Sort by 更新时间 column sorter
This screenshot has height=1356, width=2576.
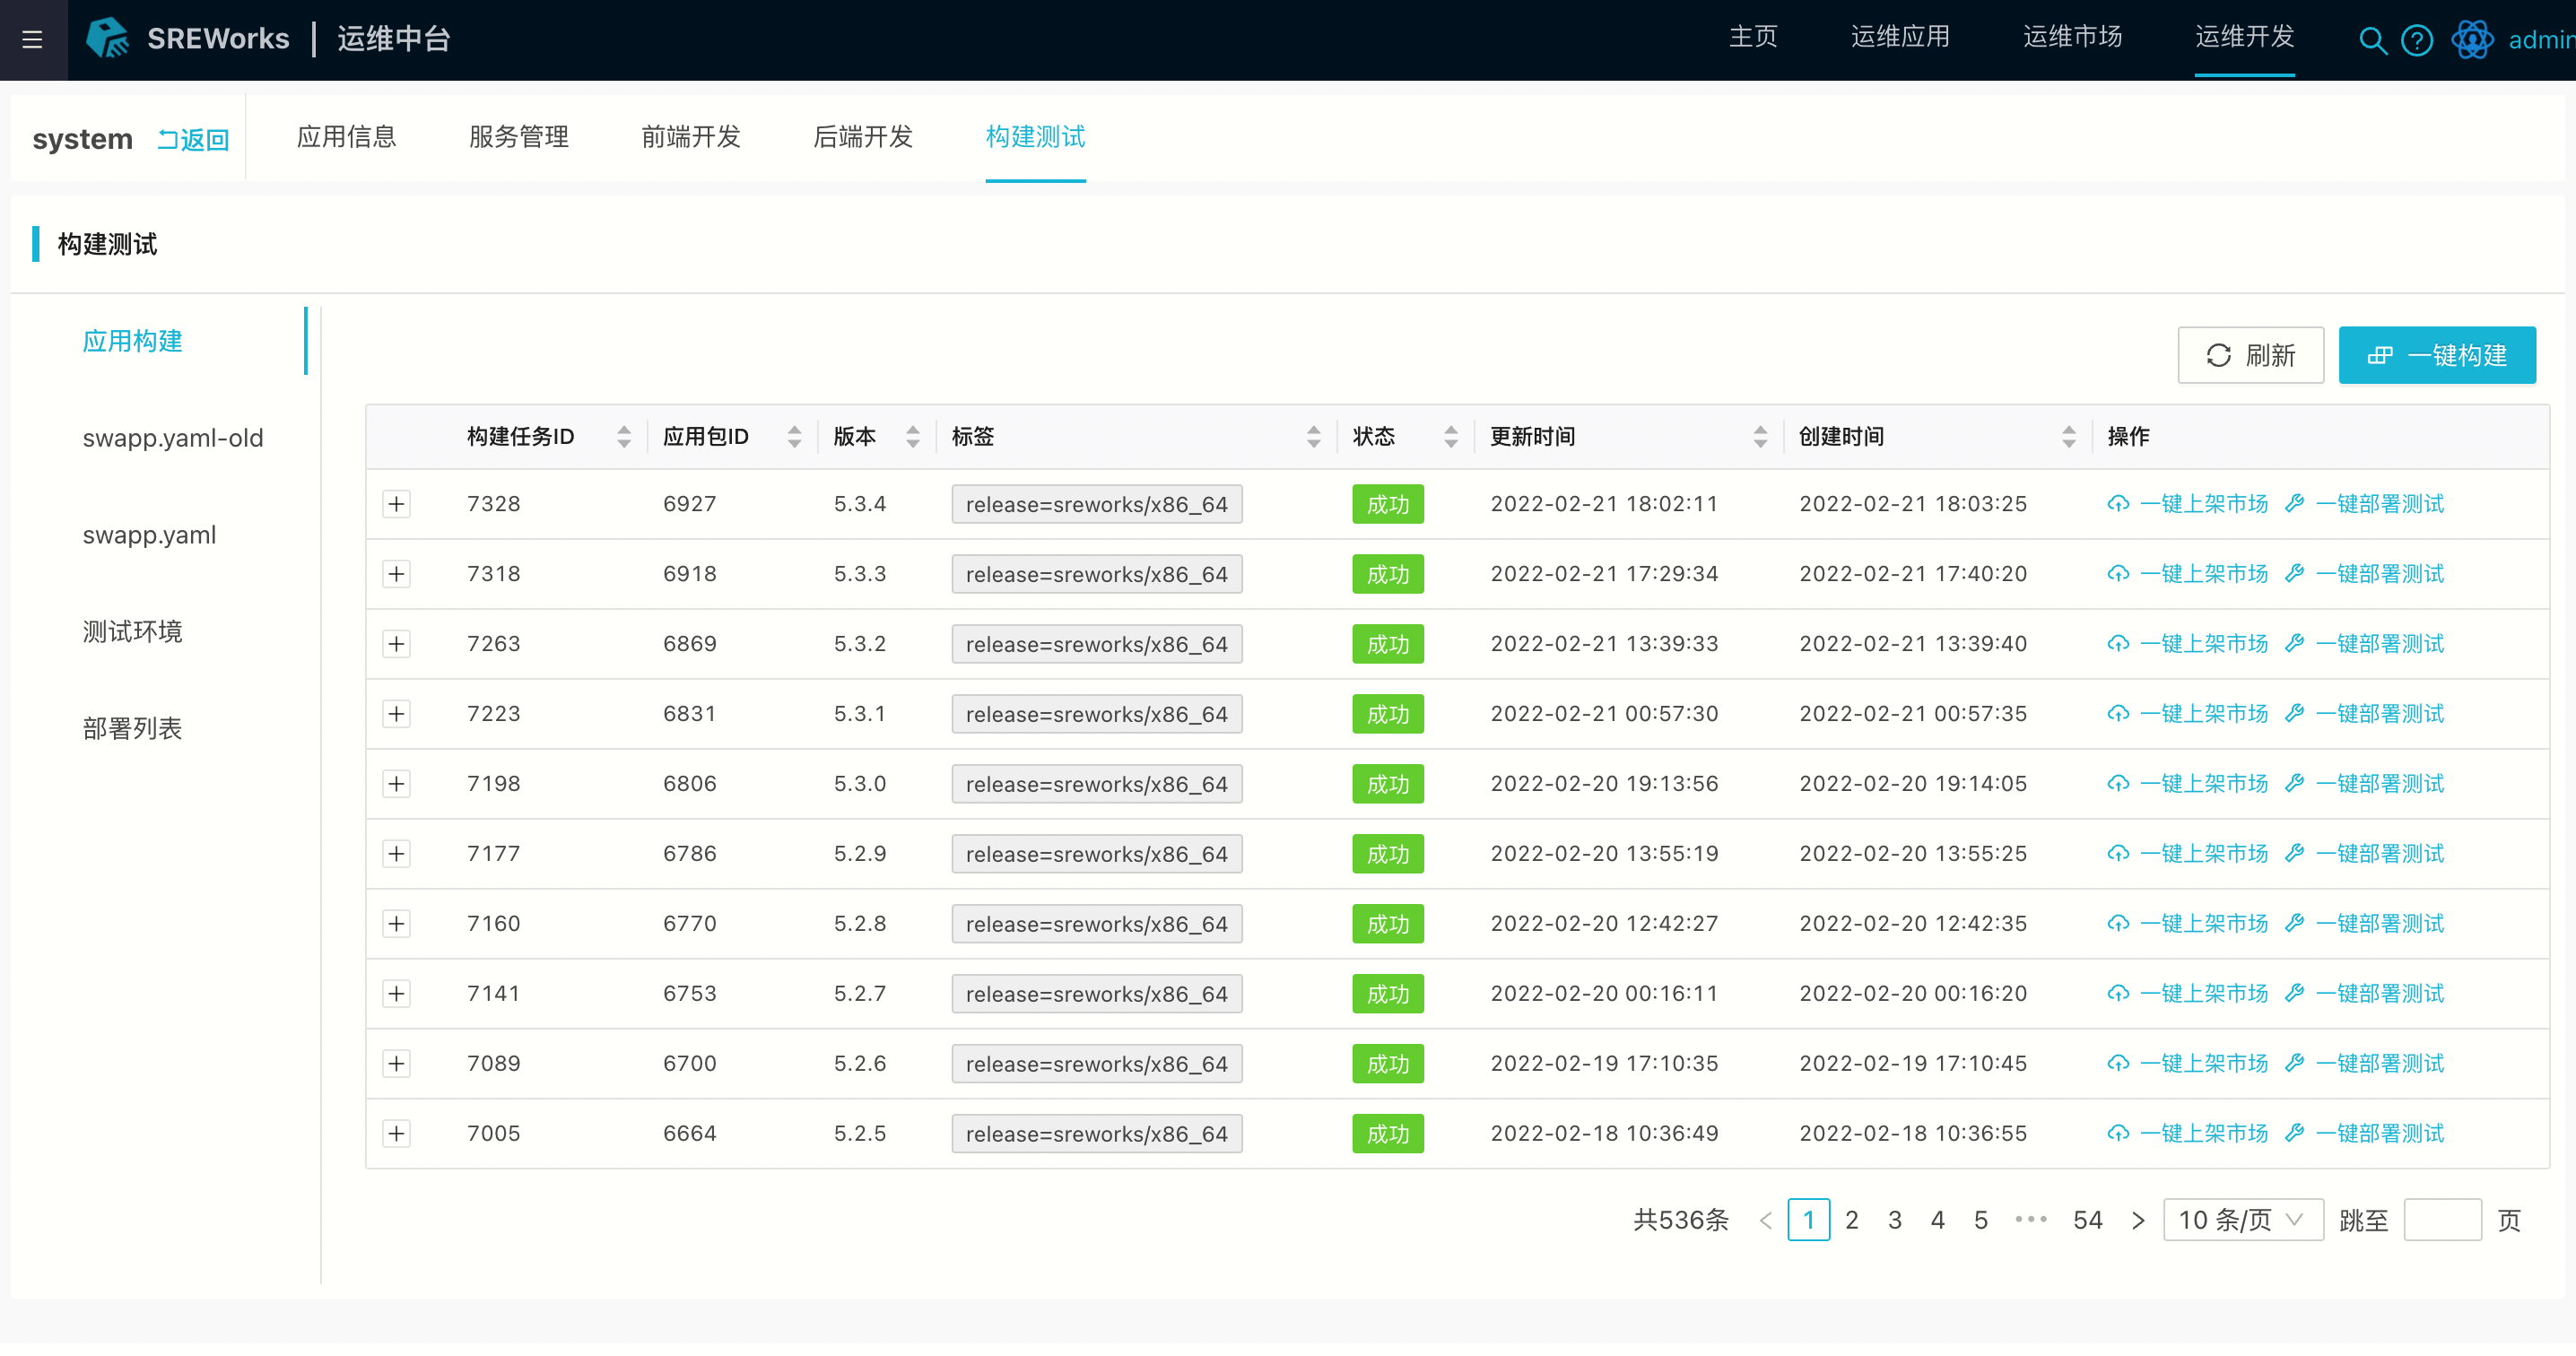point(1760,436)
